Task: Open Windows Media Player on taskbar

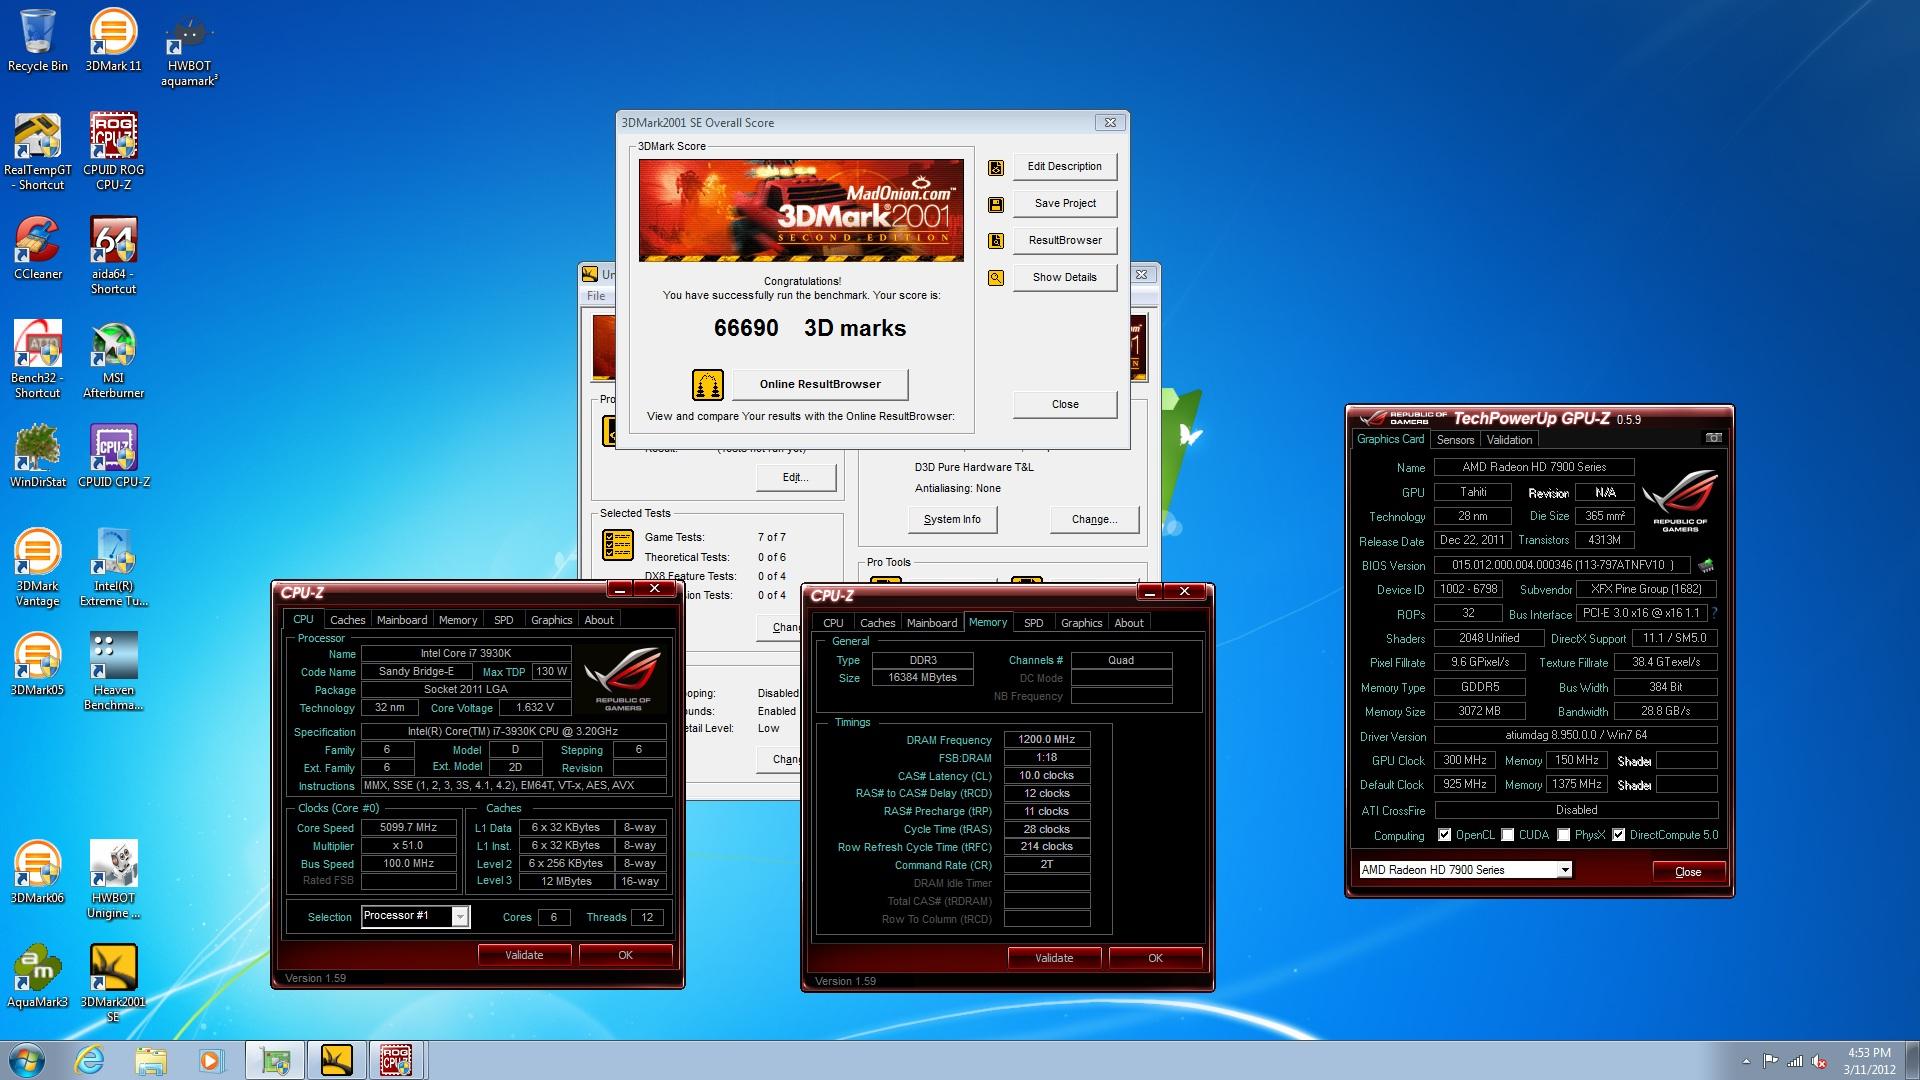Action: click(211, 1060)
